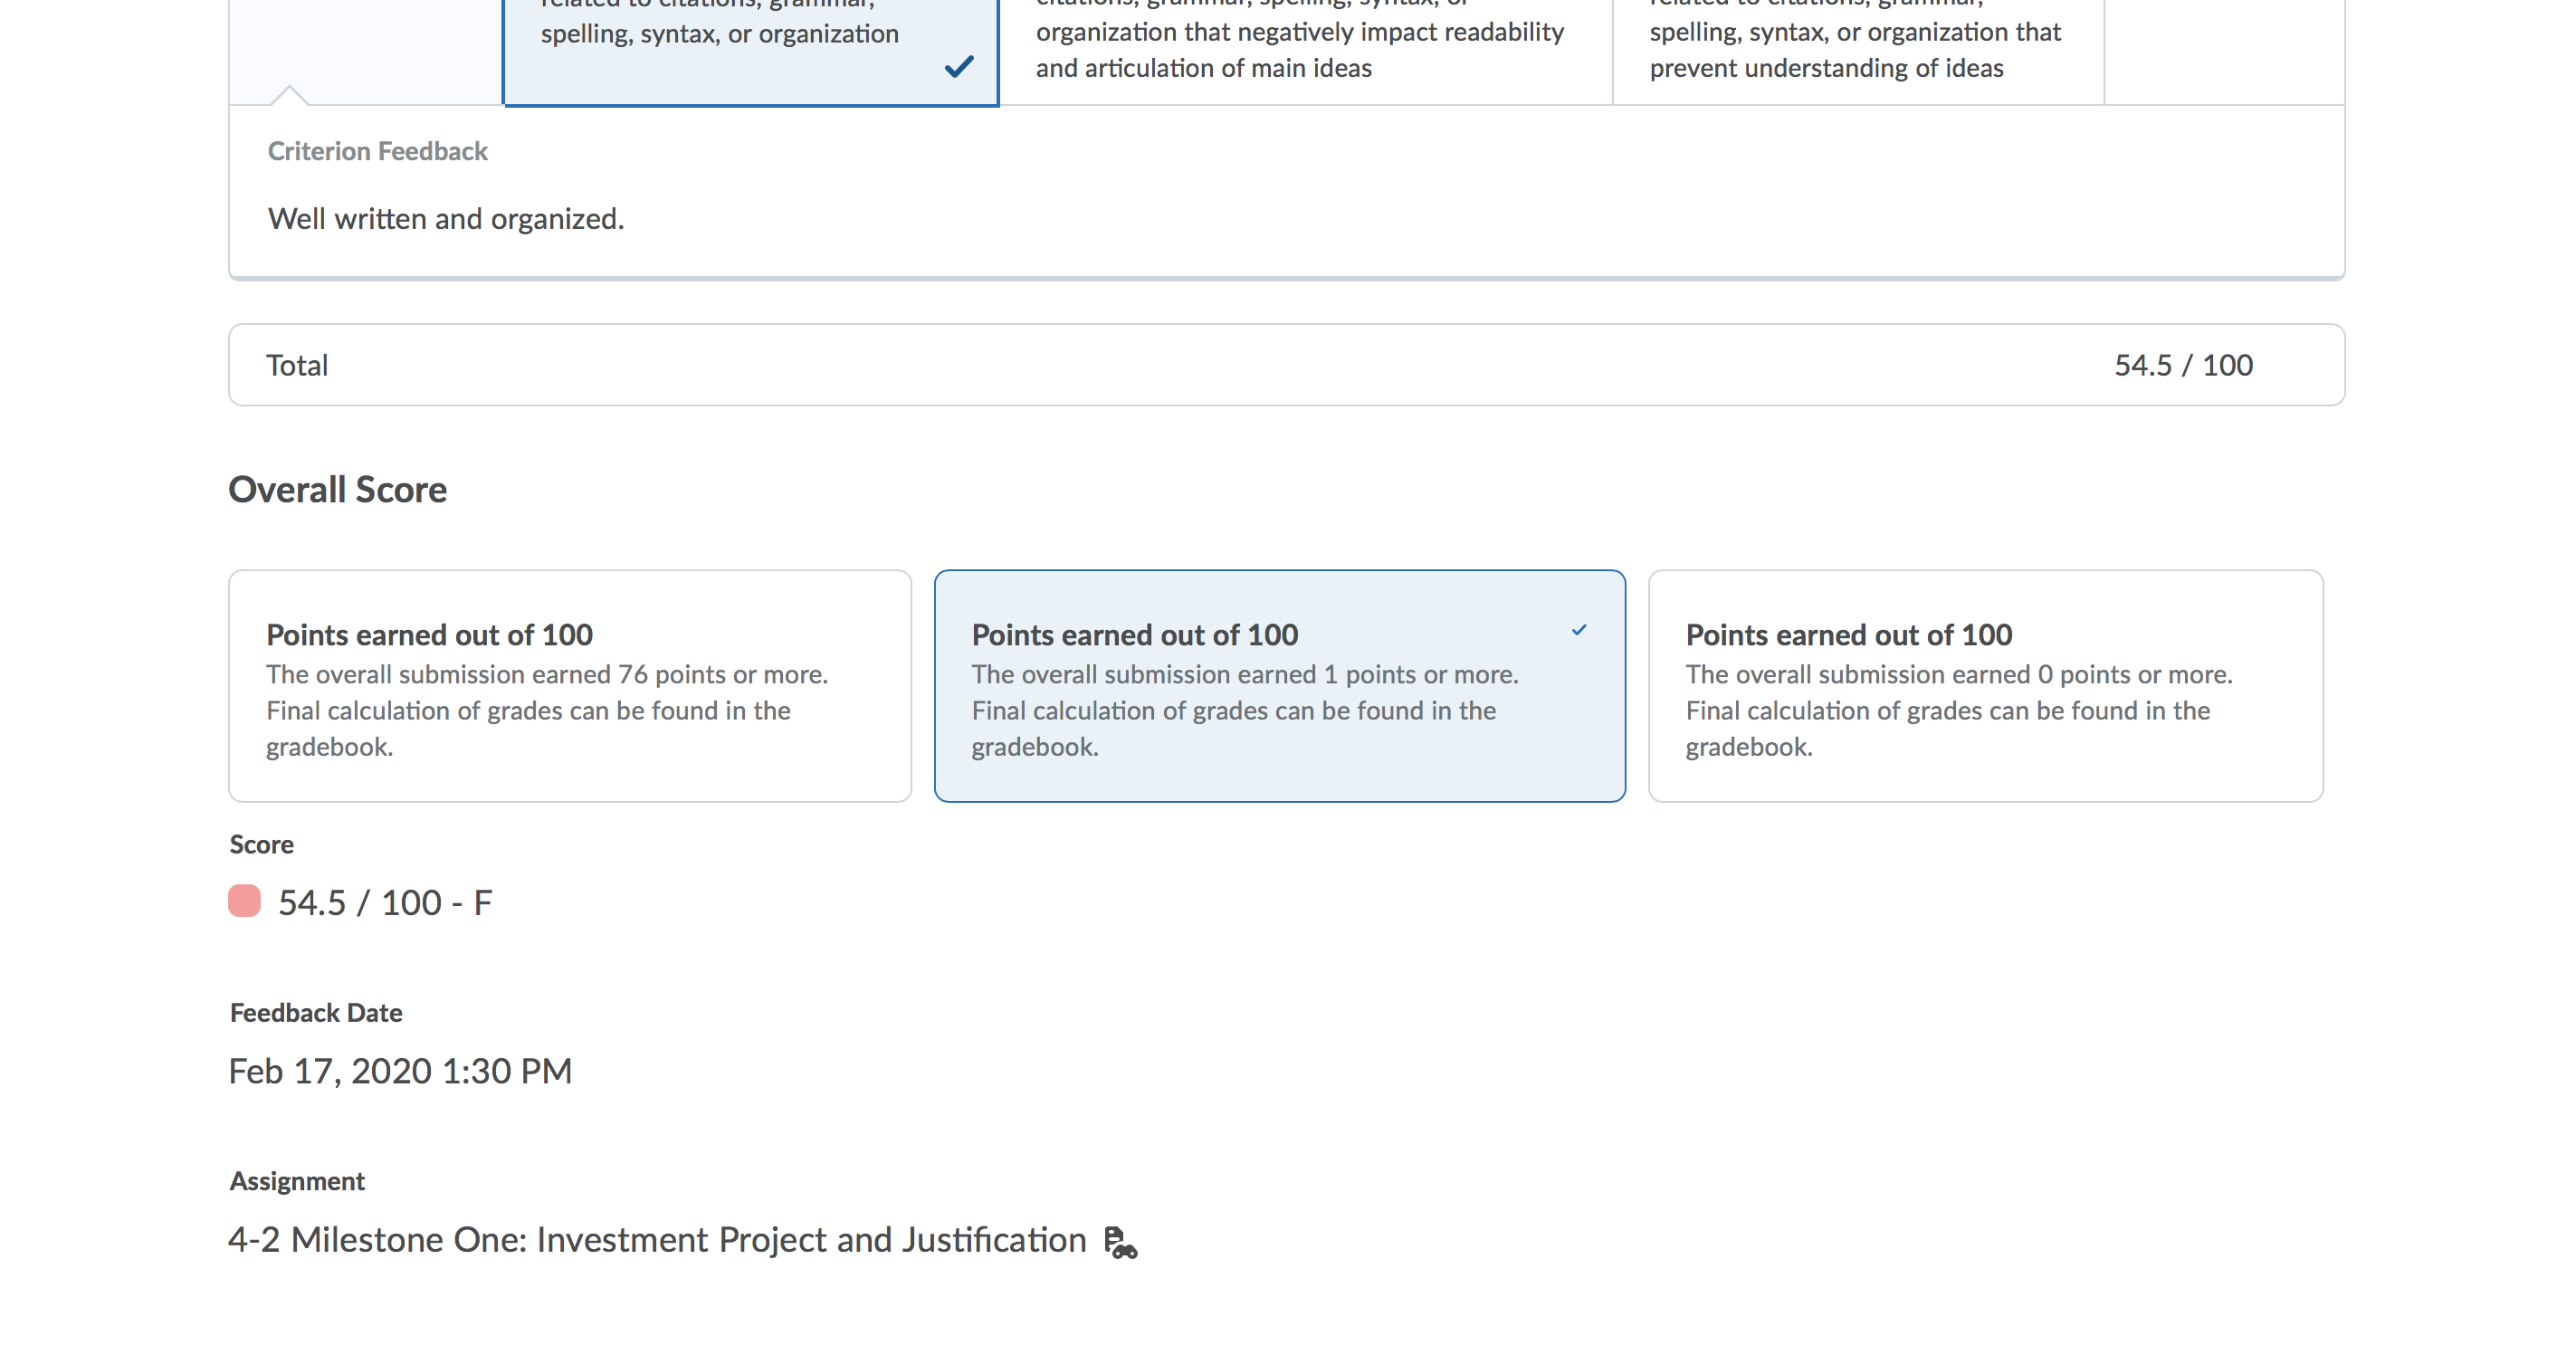Open the 4-2 Milestone One assignment link
Screen dimensions: 2576x1345
click(x=657, y=1240)
